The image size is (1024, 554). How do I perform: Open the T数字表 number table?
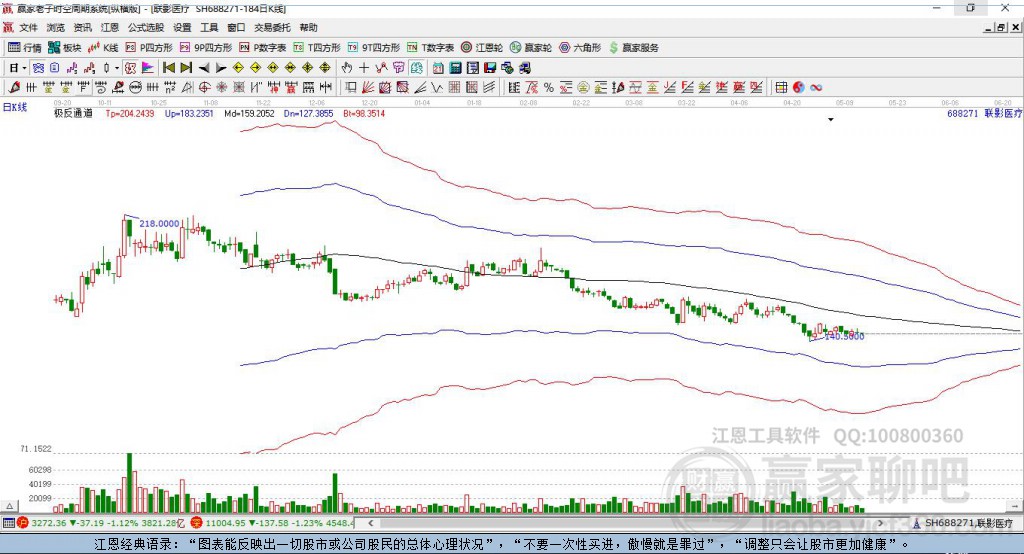point(430,48)
